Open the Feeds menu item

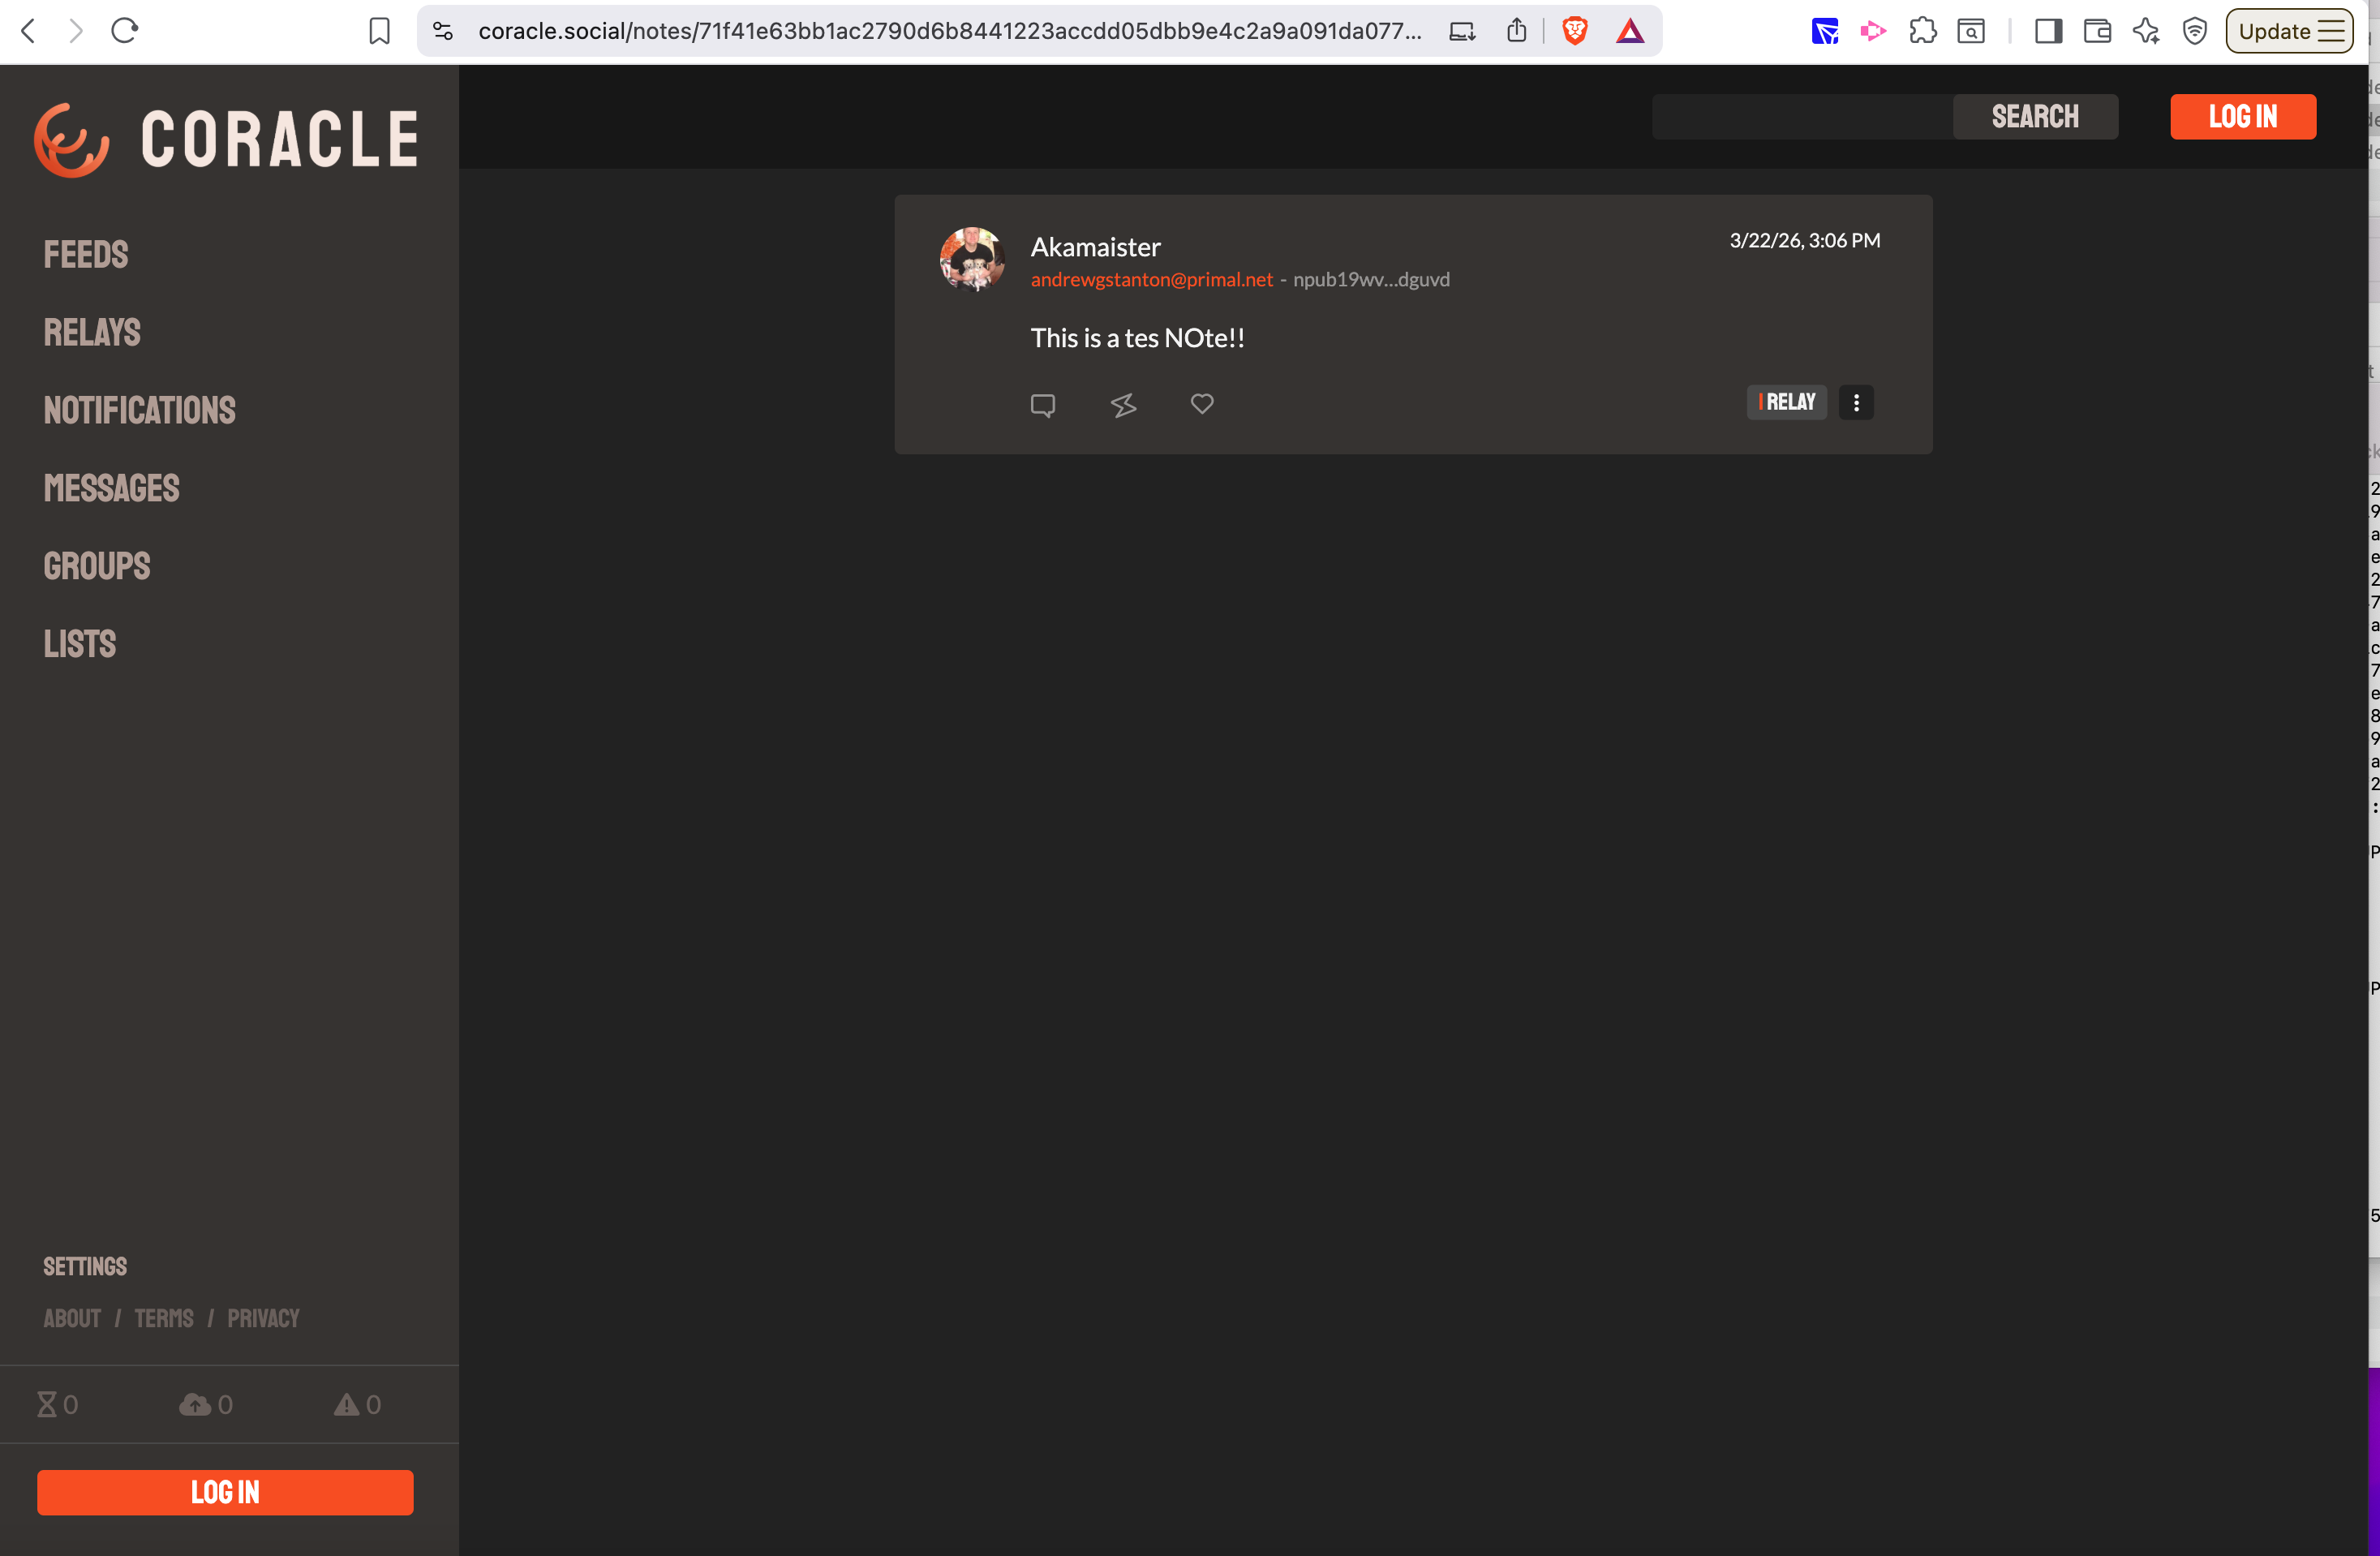[86, 254]
